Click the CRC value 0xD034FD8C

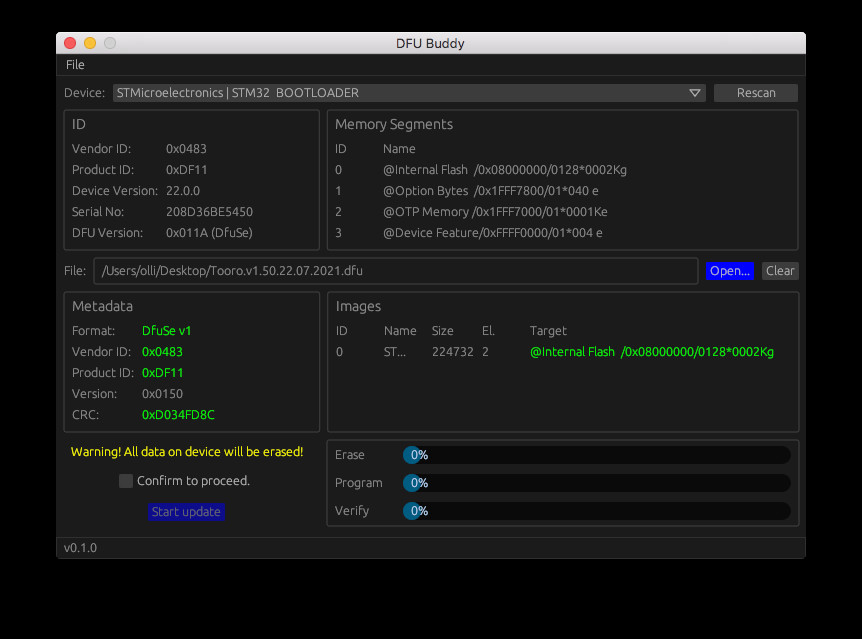[x=178, y=415]
